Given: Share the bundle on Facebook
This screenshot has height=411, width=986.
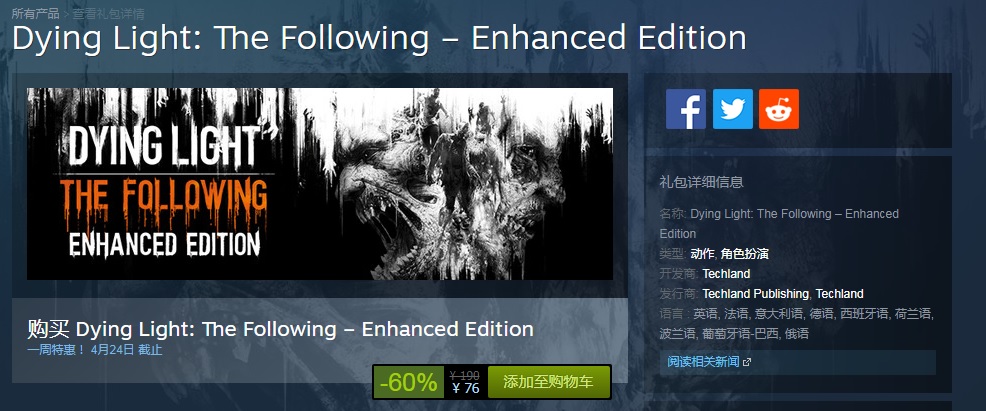Looking at the screenshot, I should [x=685, y=109].
